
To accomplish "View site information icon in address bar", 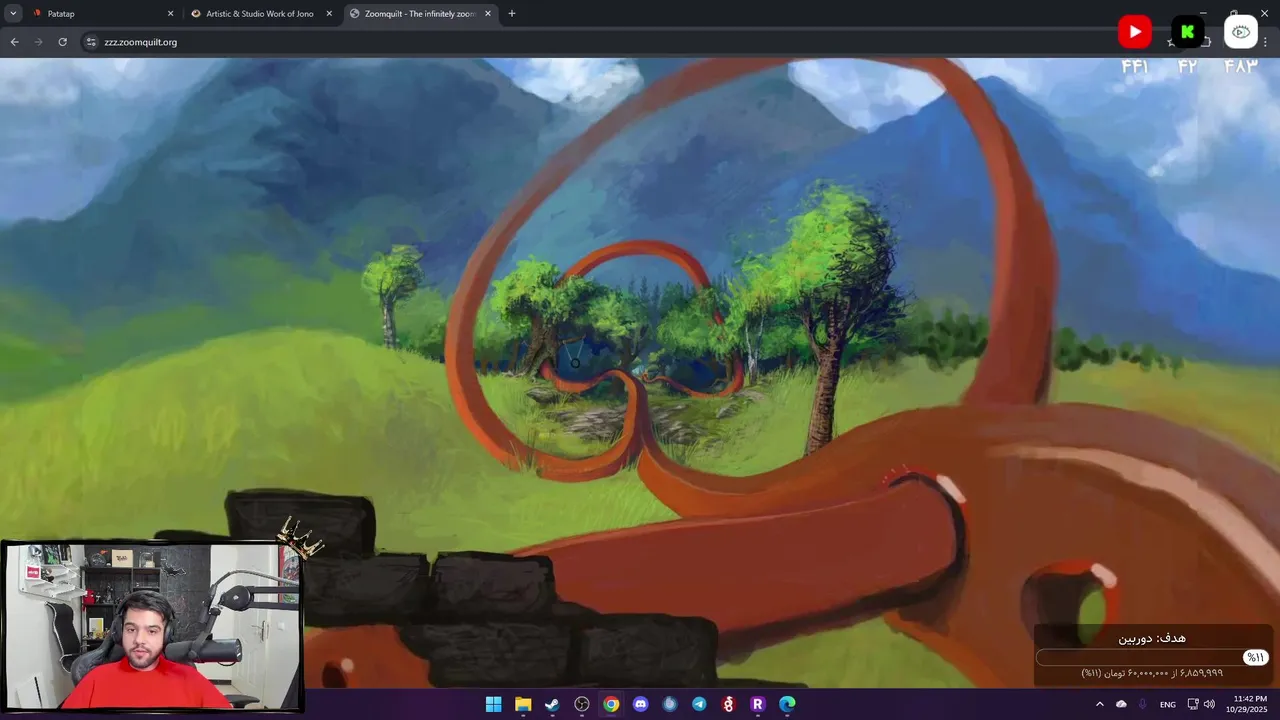I will tap(91, 42).
